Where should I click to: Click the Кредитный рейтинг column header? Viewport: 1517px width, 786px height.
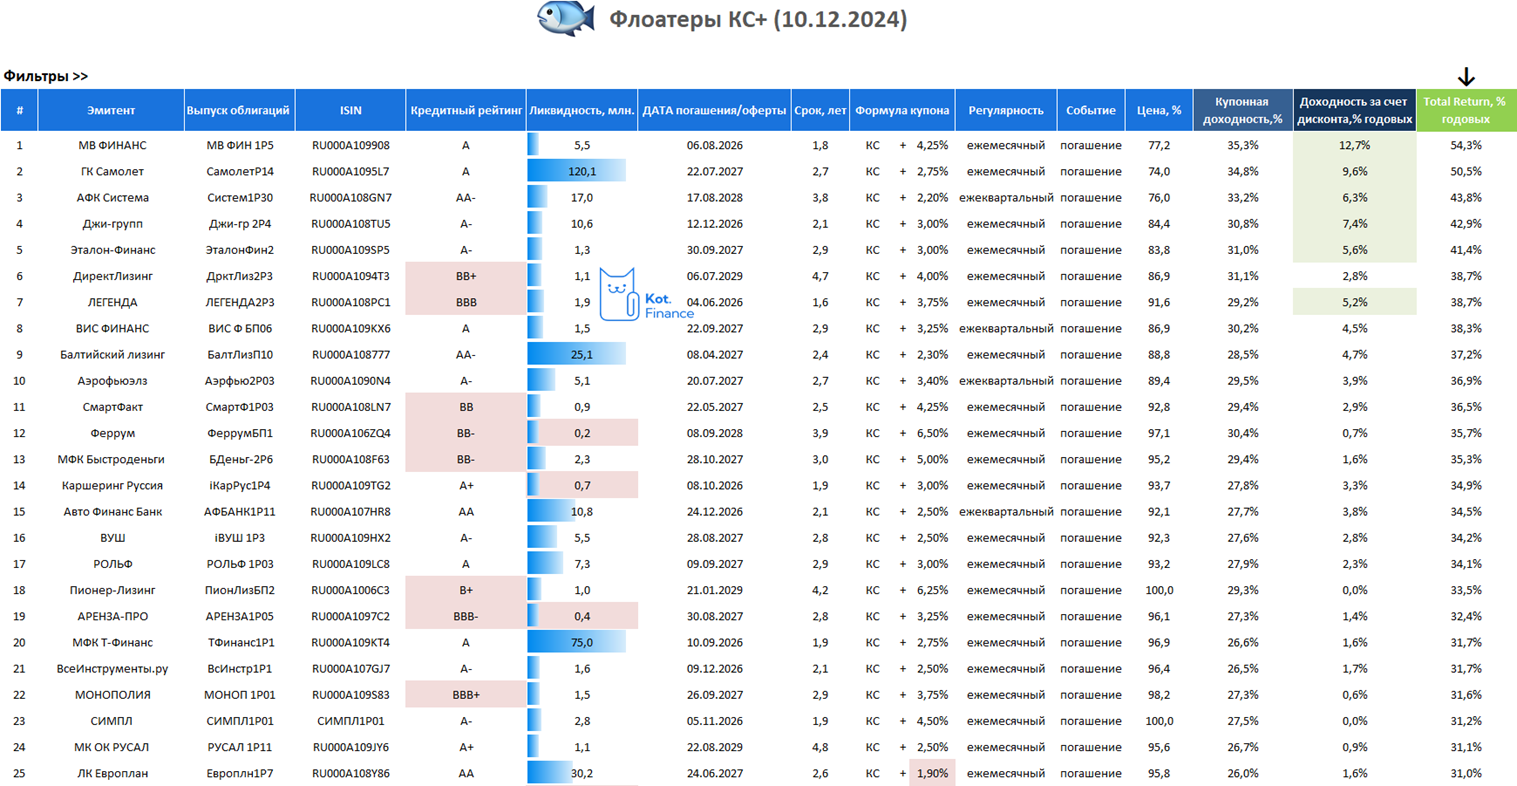(x=466, y=110)
